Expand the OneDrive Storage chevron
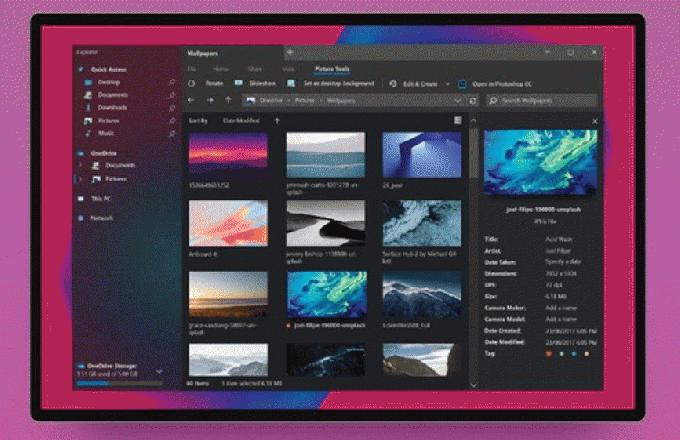 [159, 372]
